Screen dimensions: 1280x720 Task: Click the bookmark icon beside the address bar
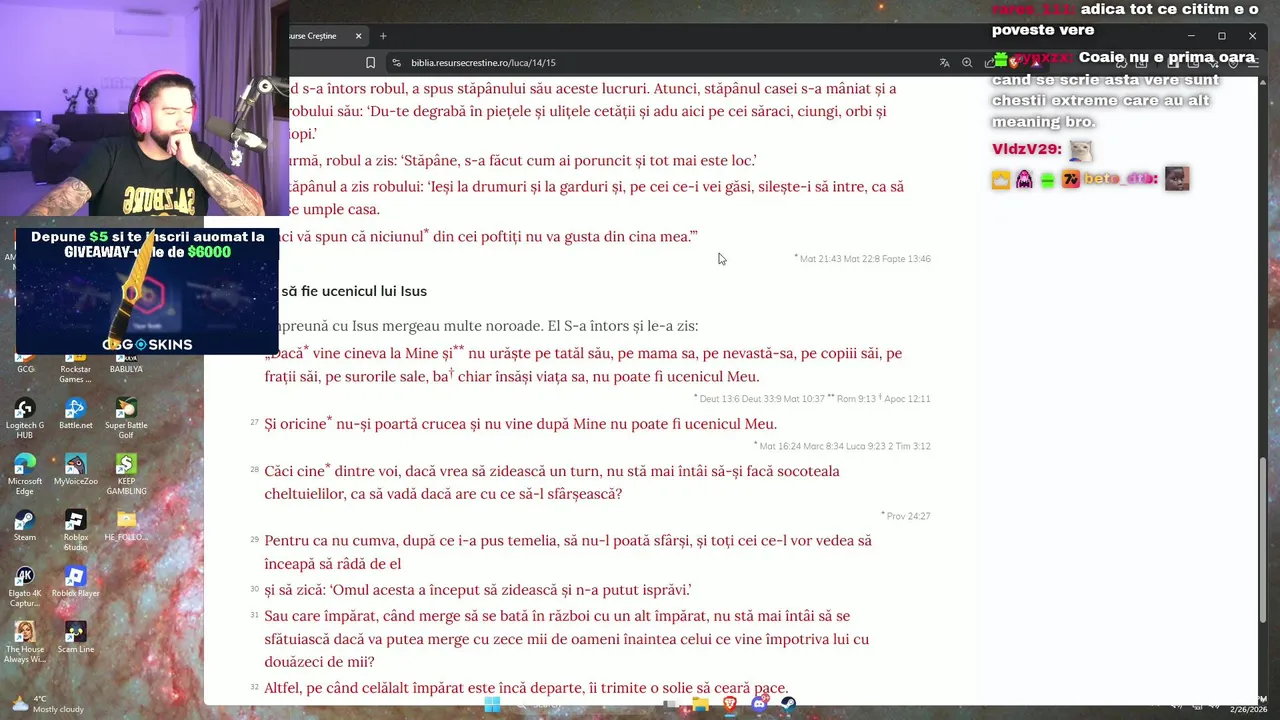[x=370, y=62]
